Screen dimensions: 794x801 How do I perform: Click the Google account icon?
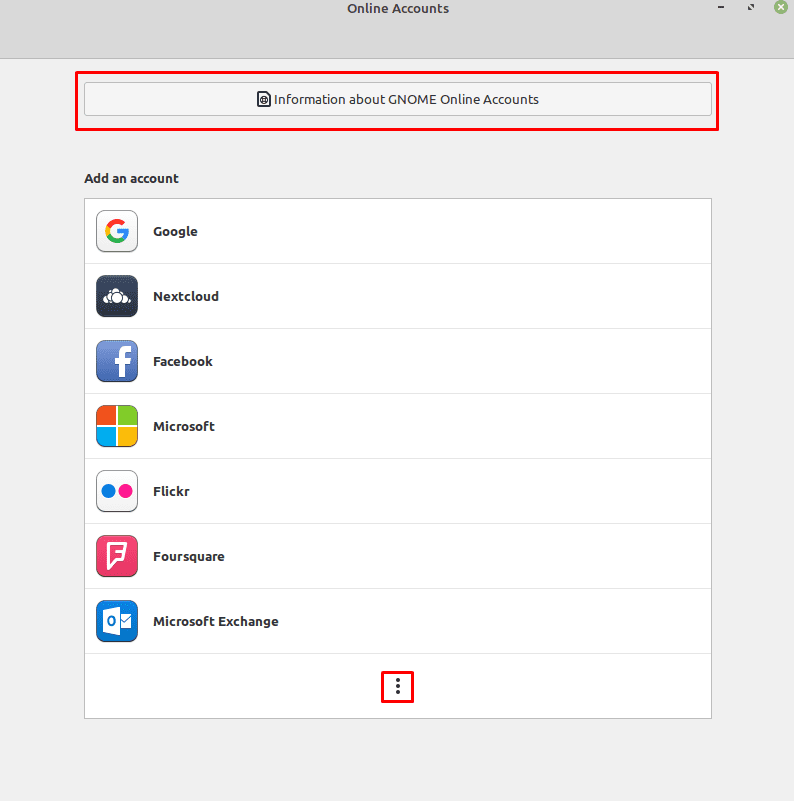117,231
